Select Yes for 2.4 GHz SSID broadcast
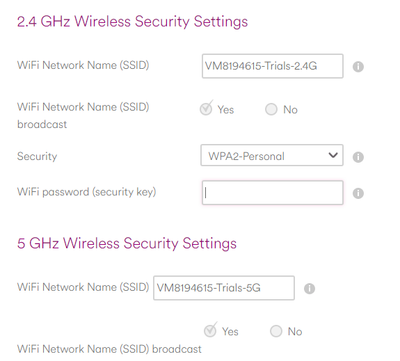This screenshot has width=400, height=361. 206,109
